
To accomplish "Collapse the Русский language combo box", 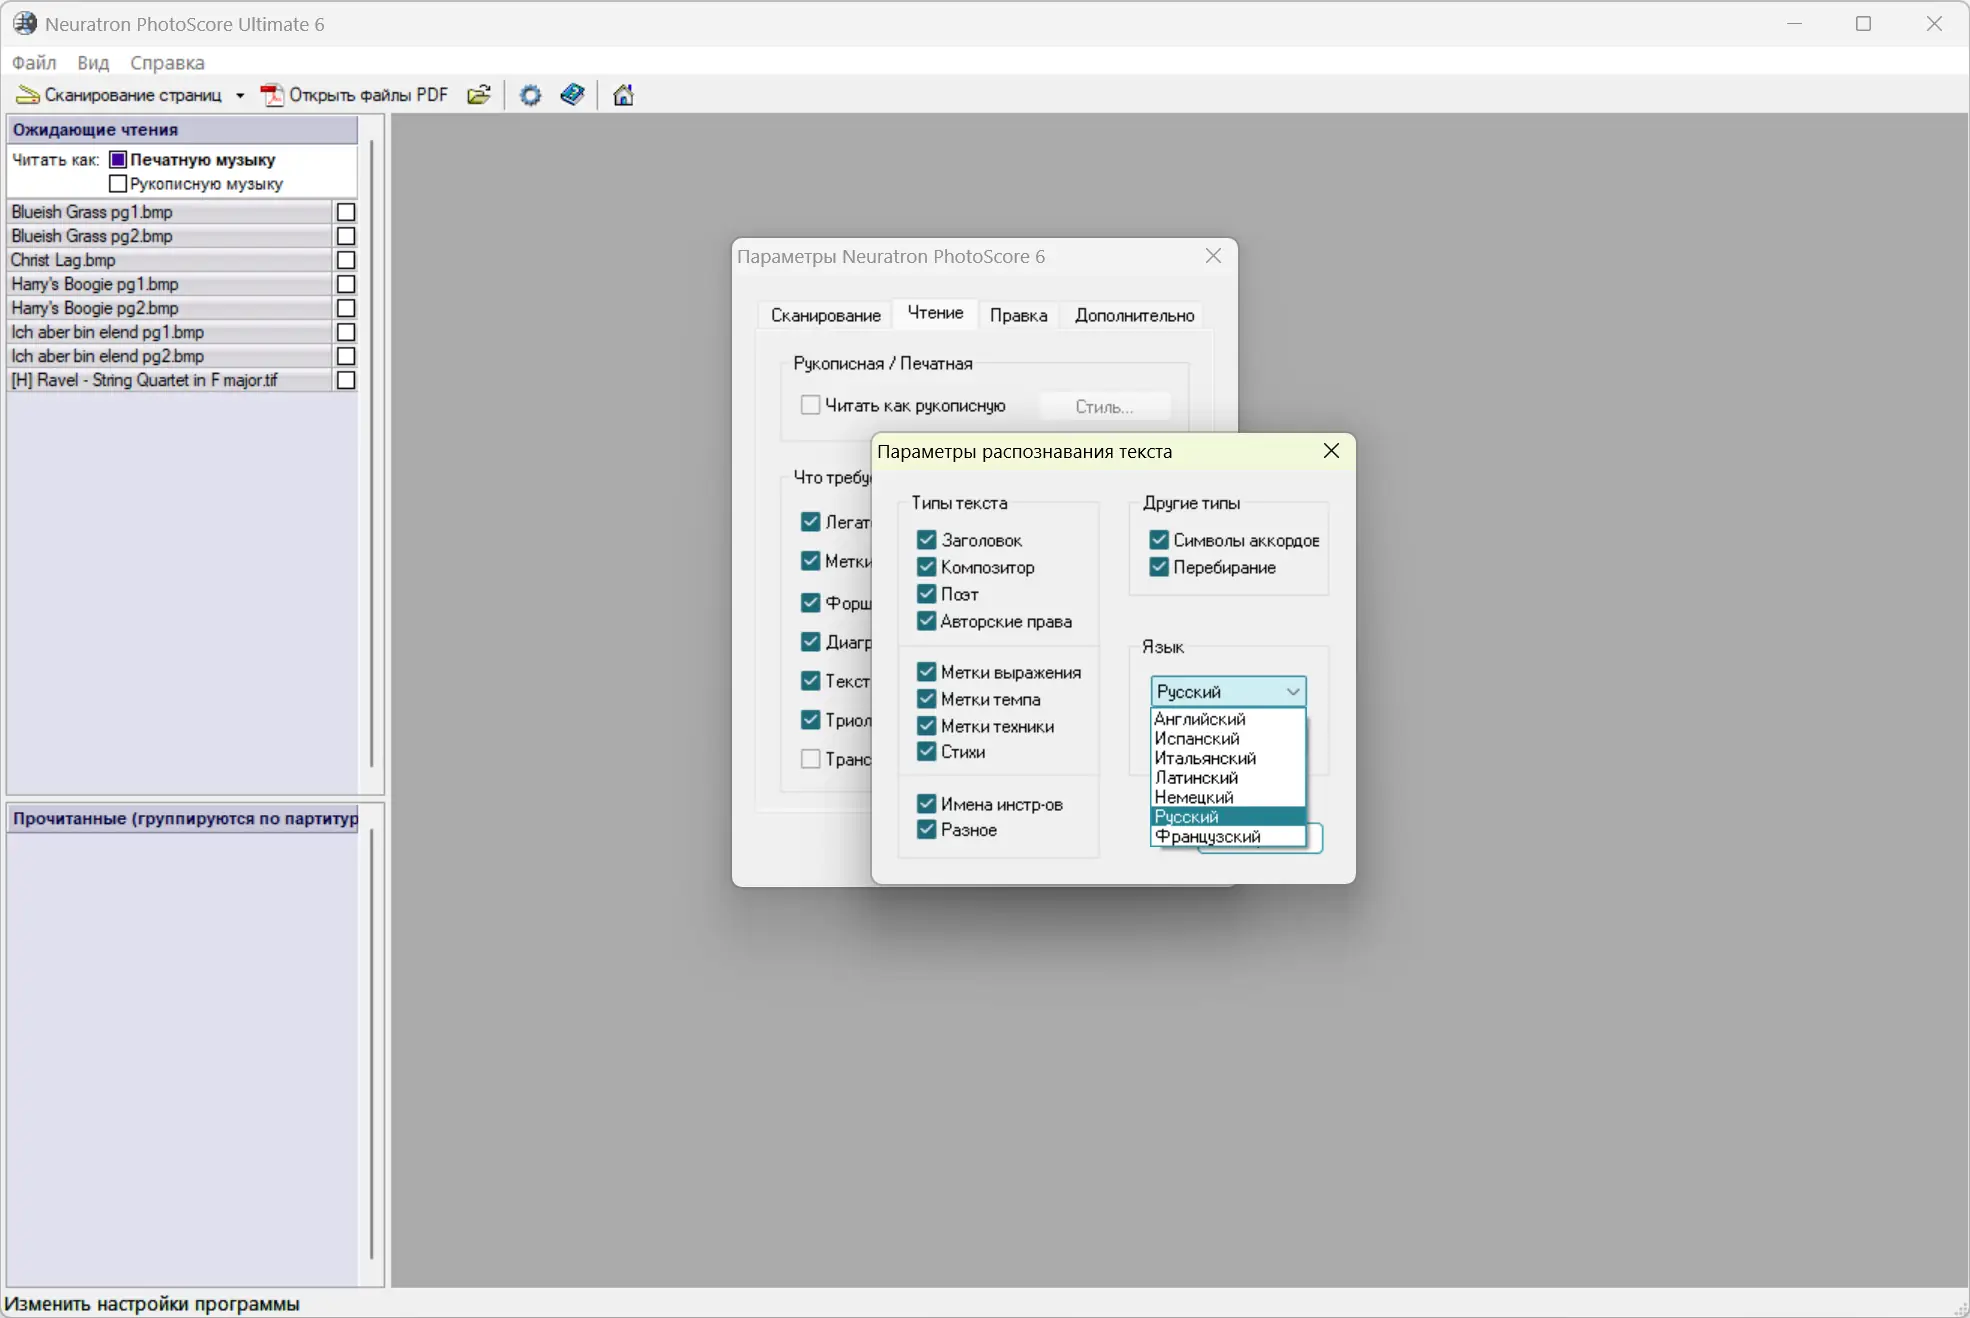I will pyautogui.click(x=1292, y=692).
